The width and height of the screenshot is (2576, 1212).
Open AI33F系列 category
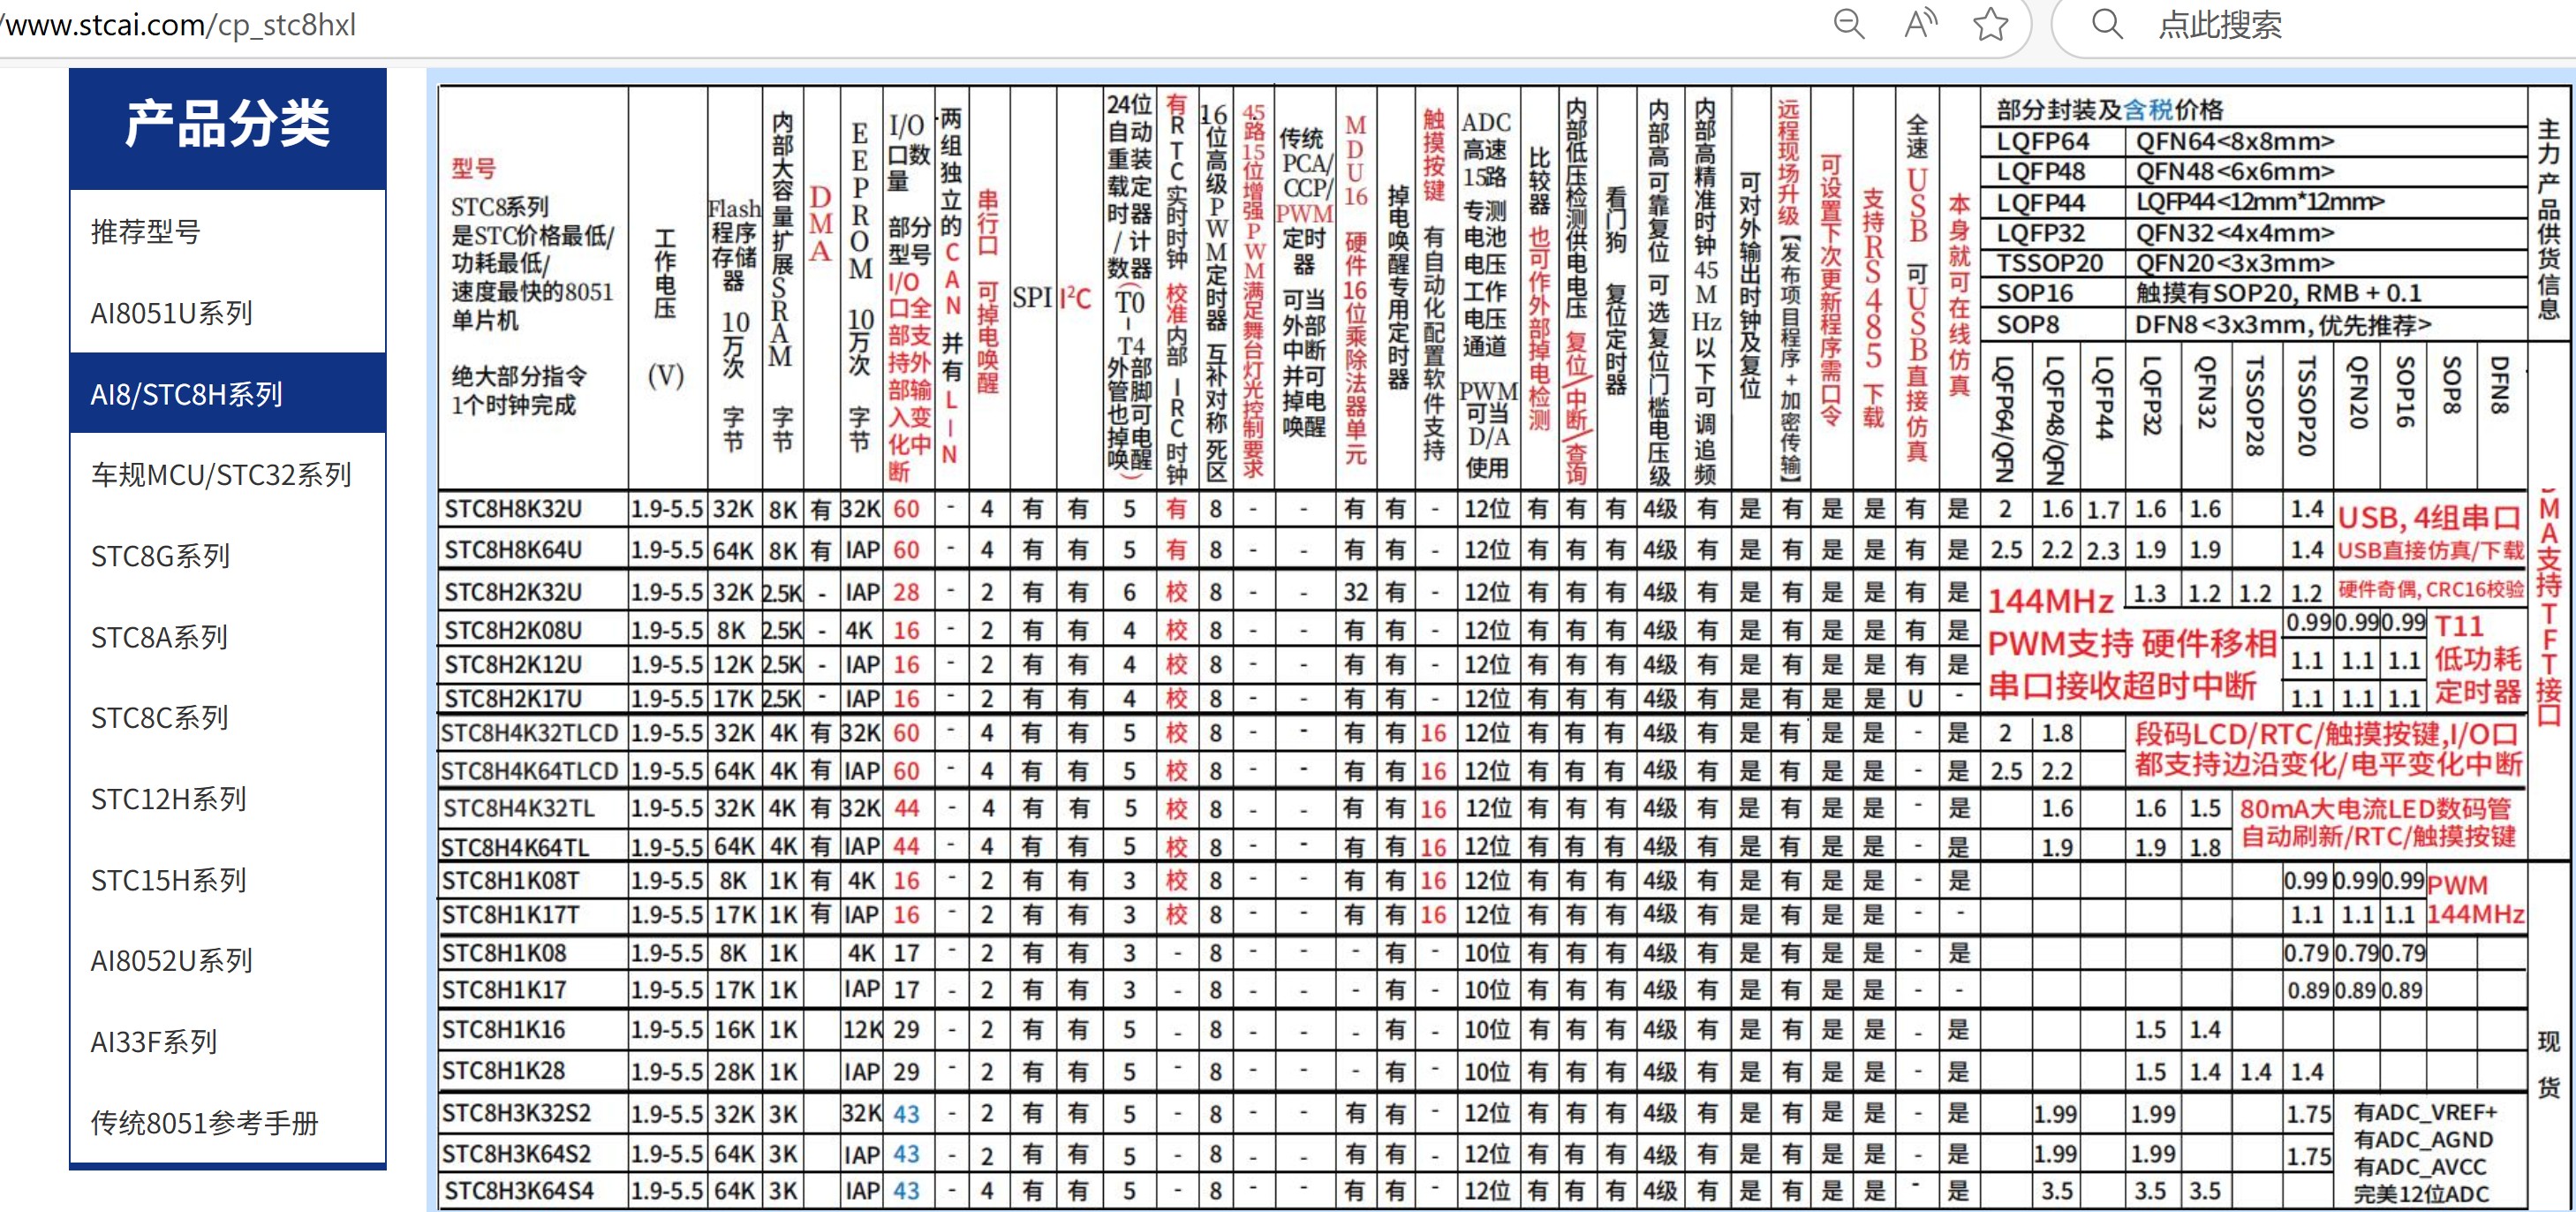pos(153,1042)
